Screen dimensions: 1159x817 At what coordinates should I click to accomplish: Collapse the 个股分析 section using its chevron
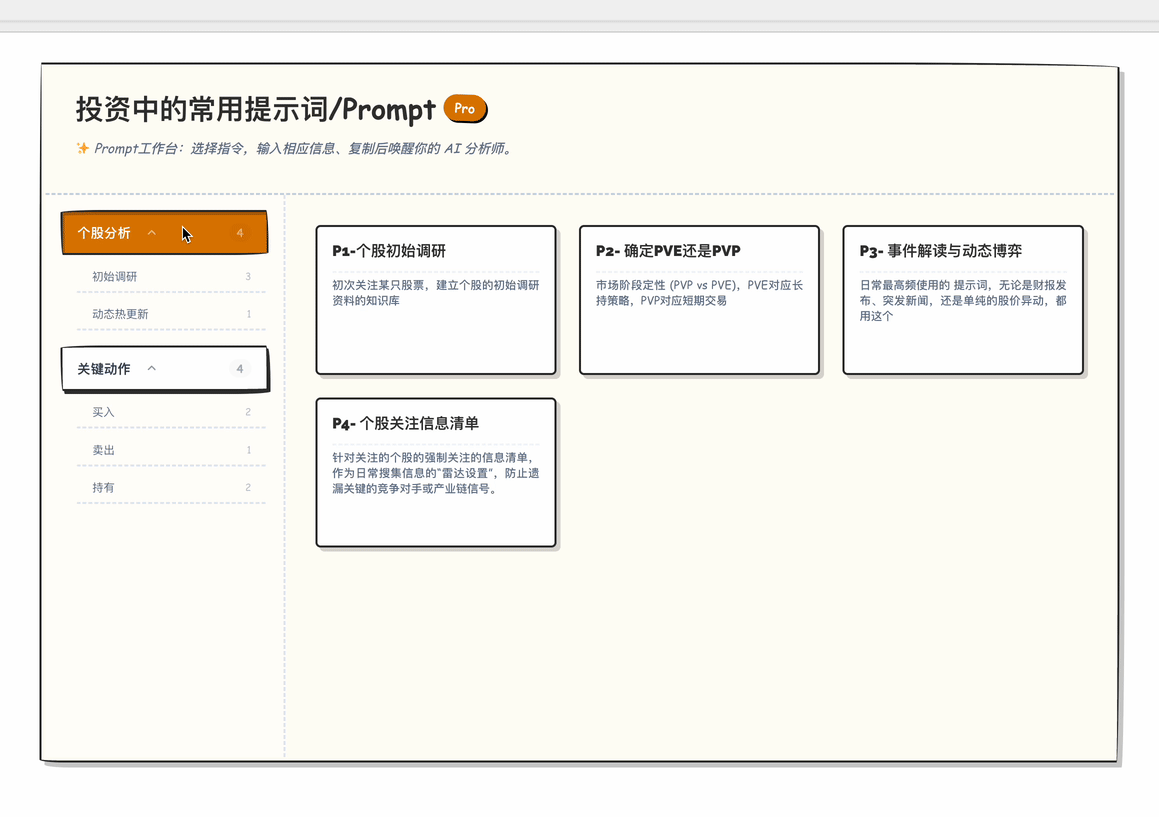point(152,233)
